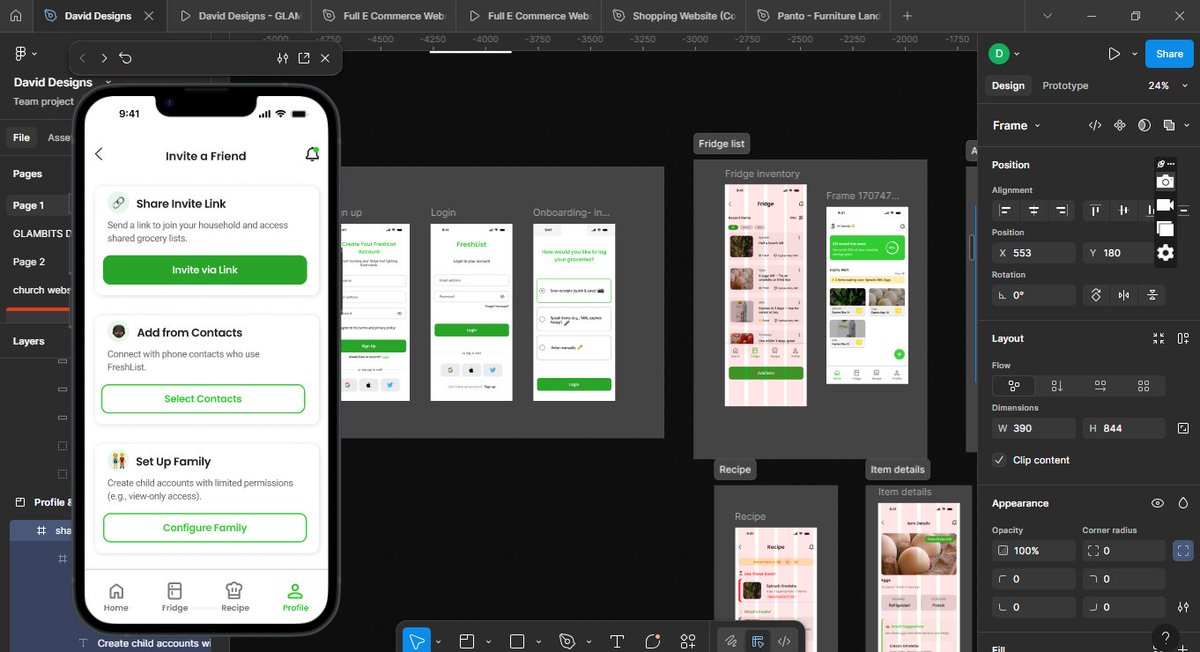
Task: Flip horizontal in Rotation row
Action: pyautogui.click(x=1124, y=295)
